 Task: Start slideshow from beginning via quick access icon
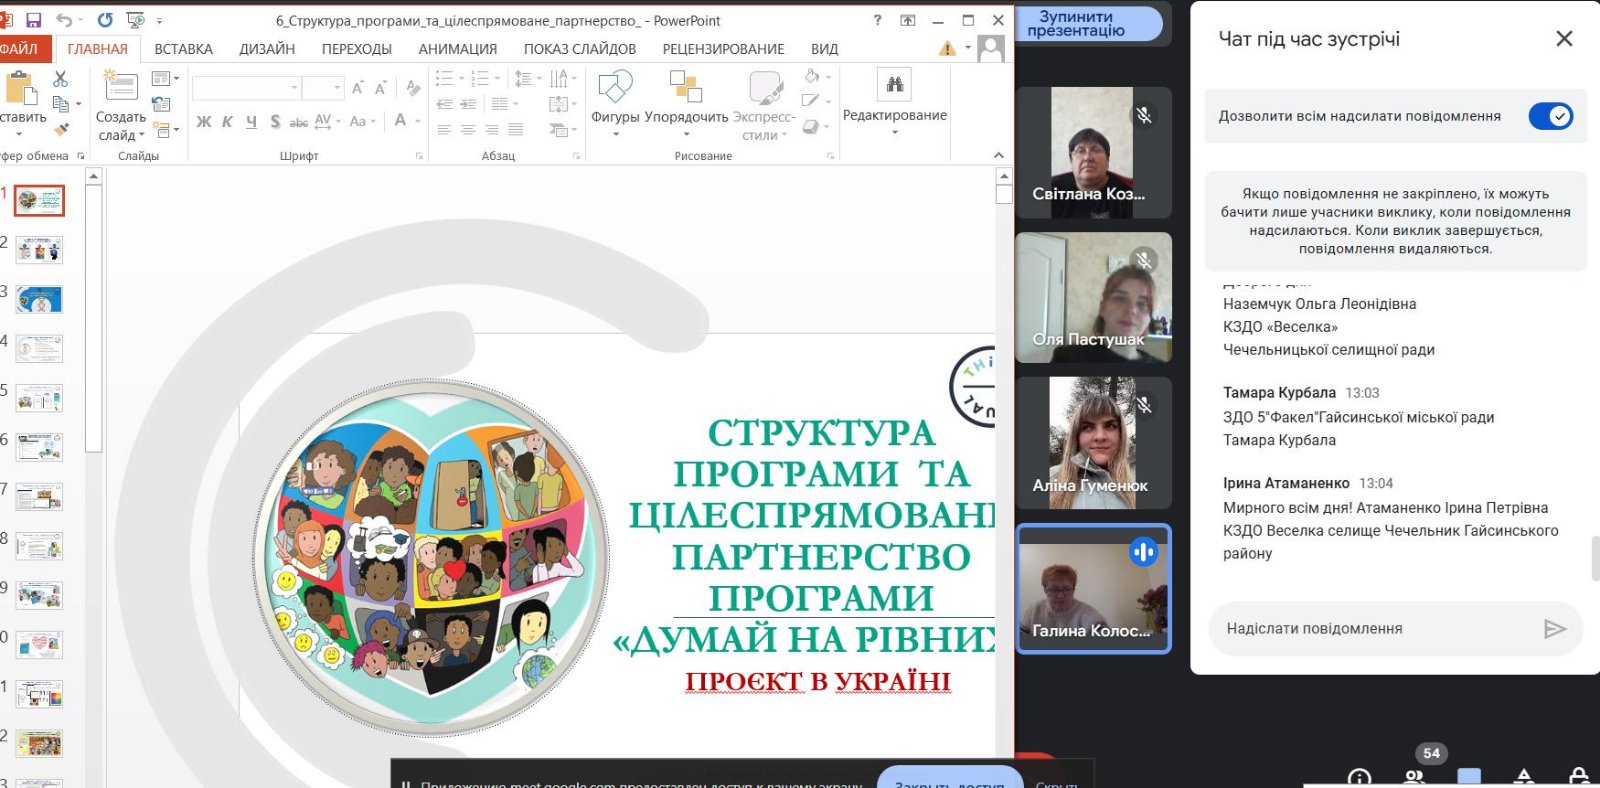tap(136, 20)
